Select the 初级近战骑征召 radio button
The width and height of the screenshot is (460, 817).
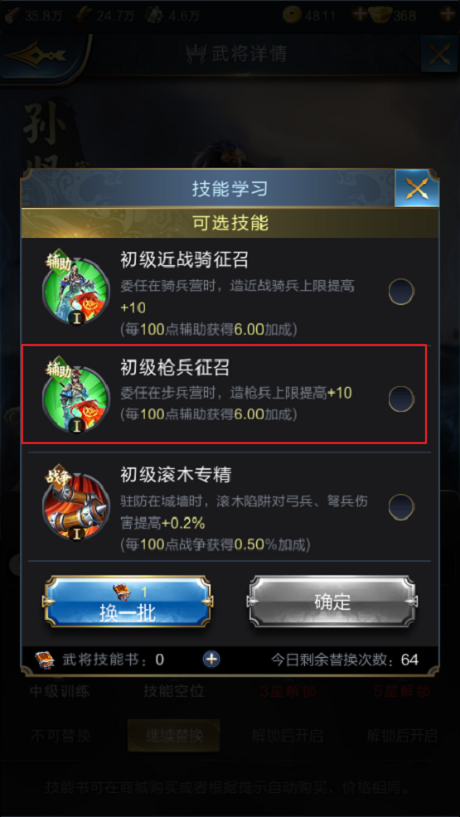[401, 292]
